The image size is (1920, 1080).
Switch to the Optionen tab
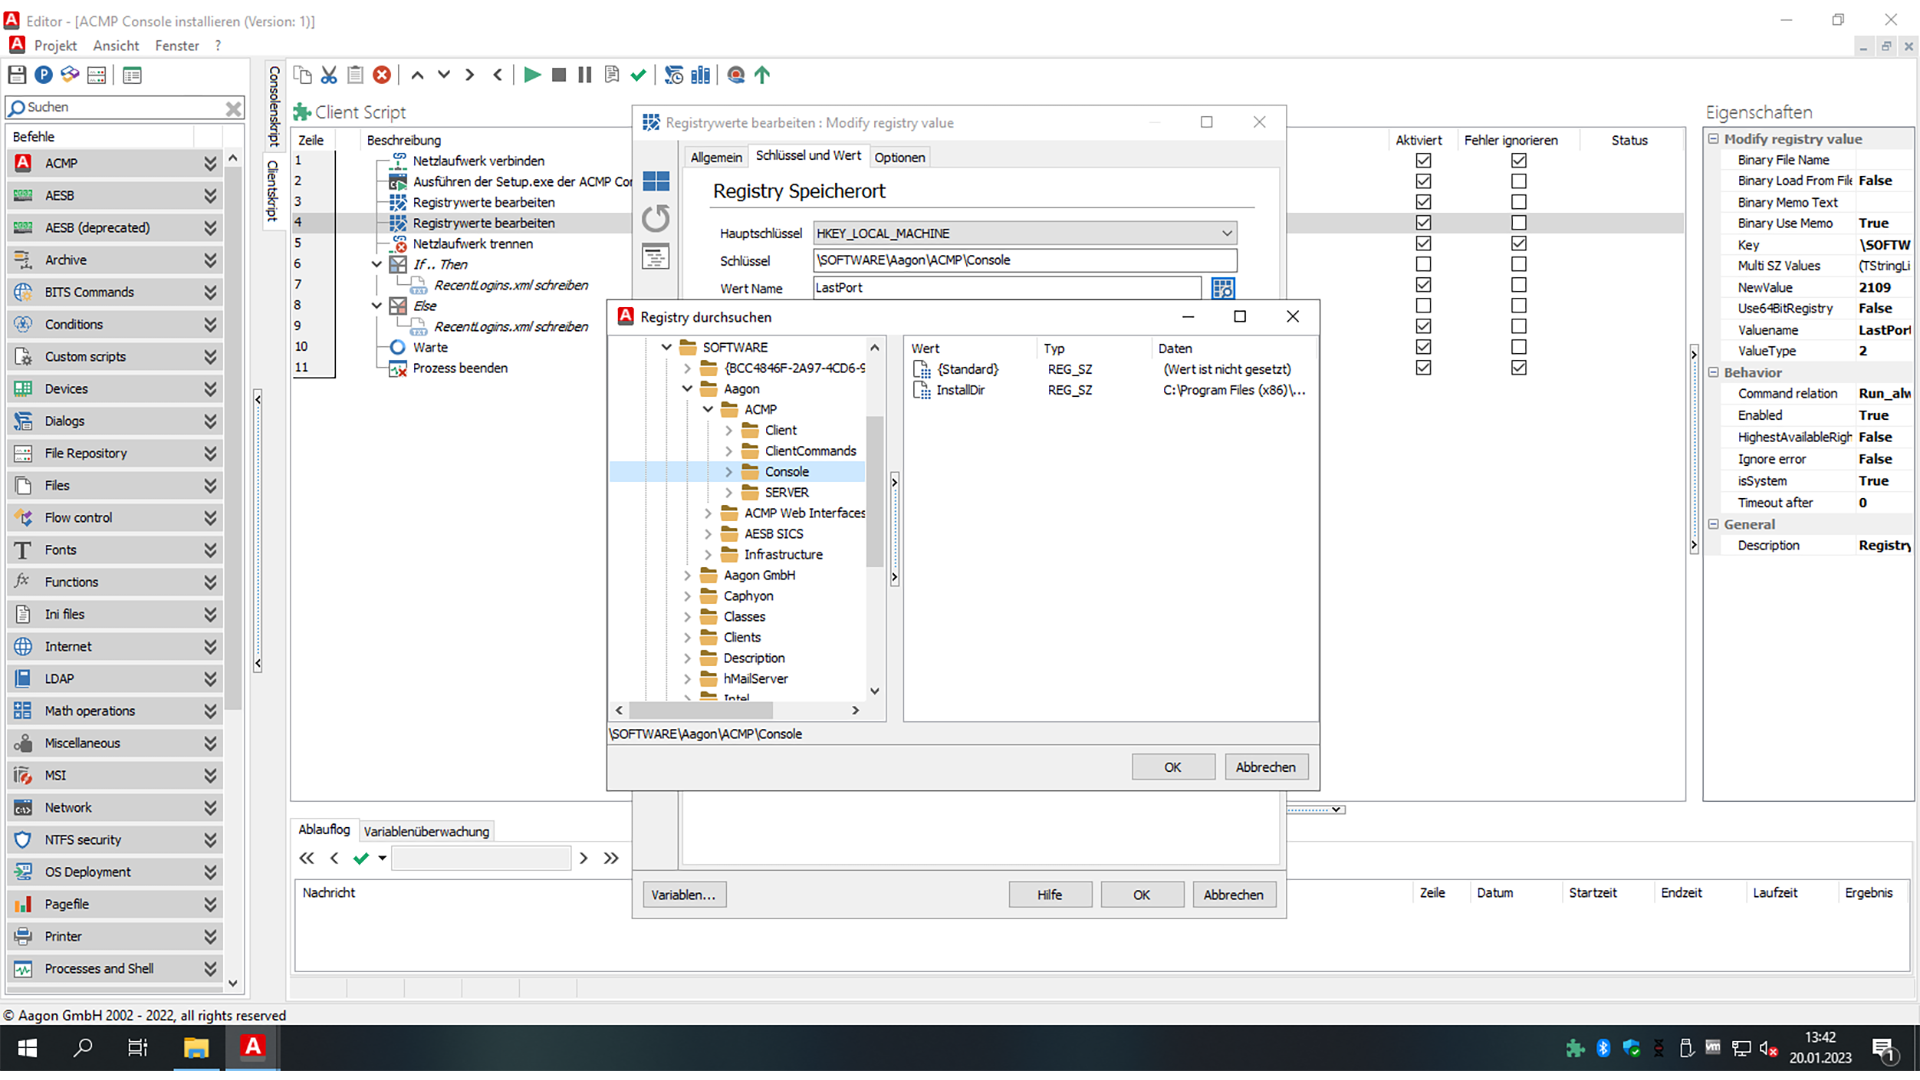point(899,157)
